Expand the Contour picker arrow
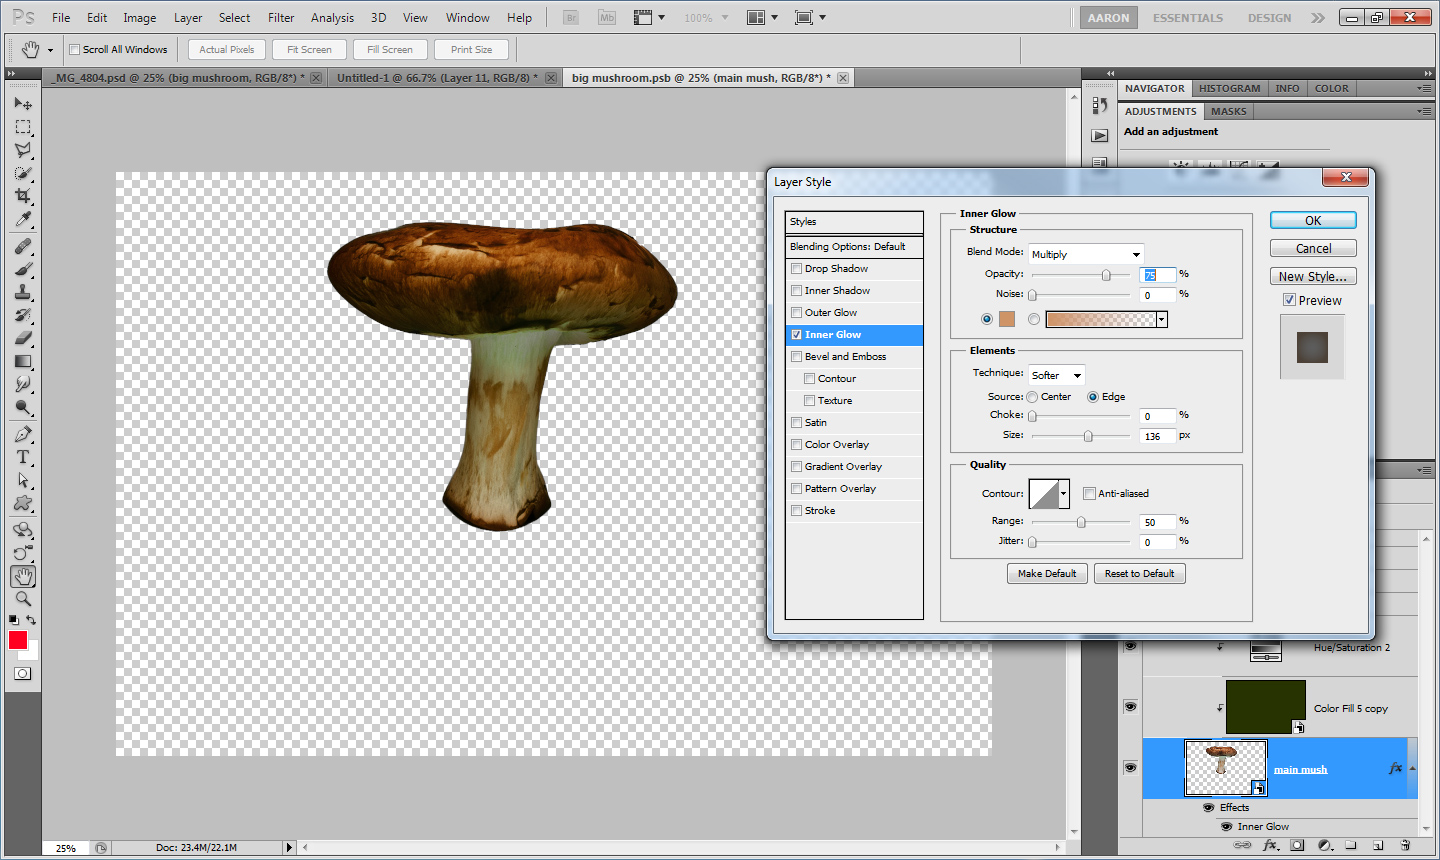Image resolution: width=1440 pixels, height=860 pixels. [x=1063, y=493]
